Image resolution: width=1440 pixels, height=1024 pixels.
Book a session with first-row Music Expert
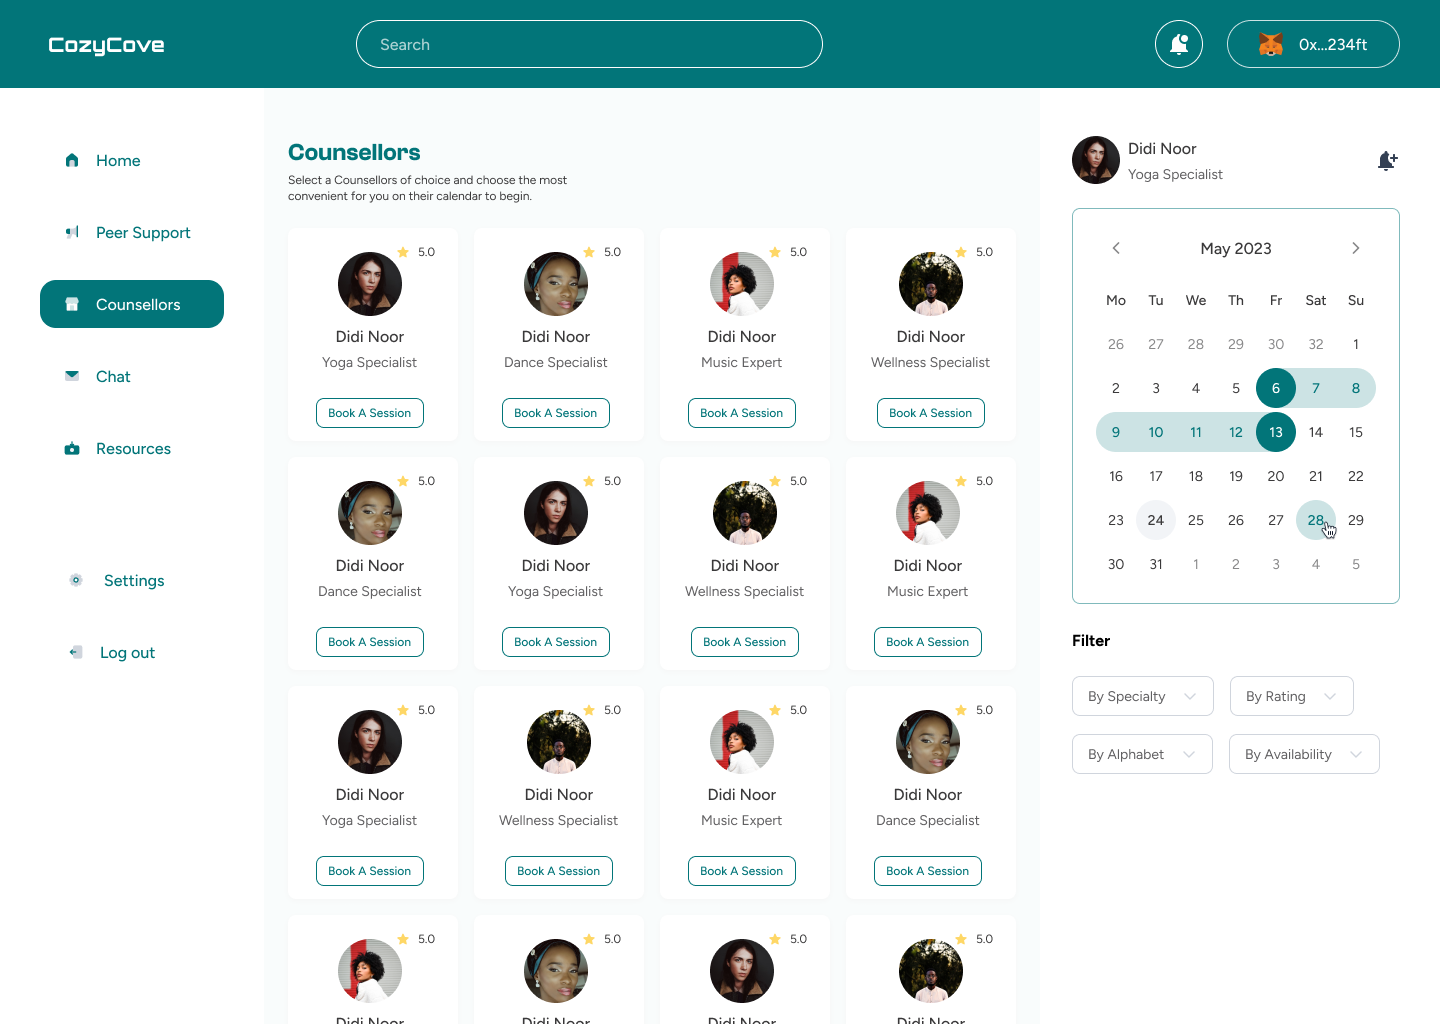(x=742, y=413)
